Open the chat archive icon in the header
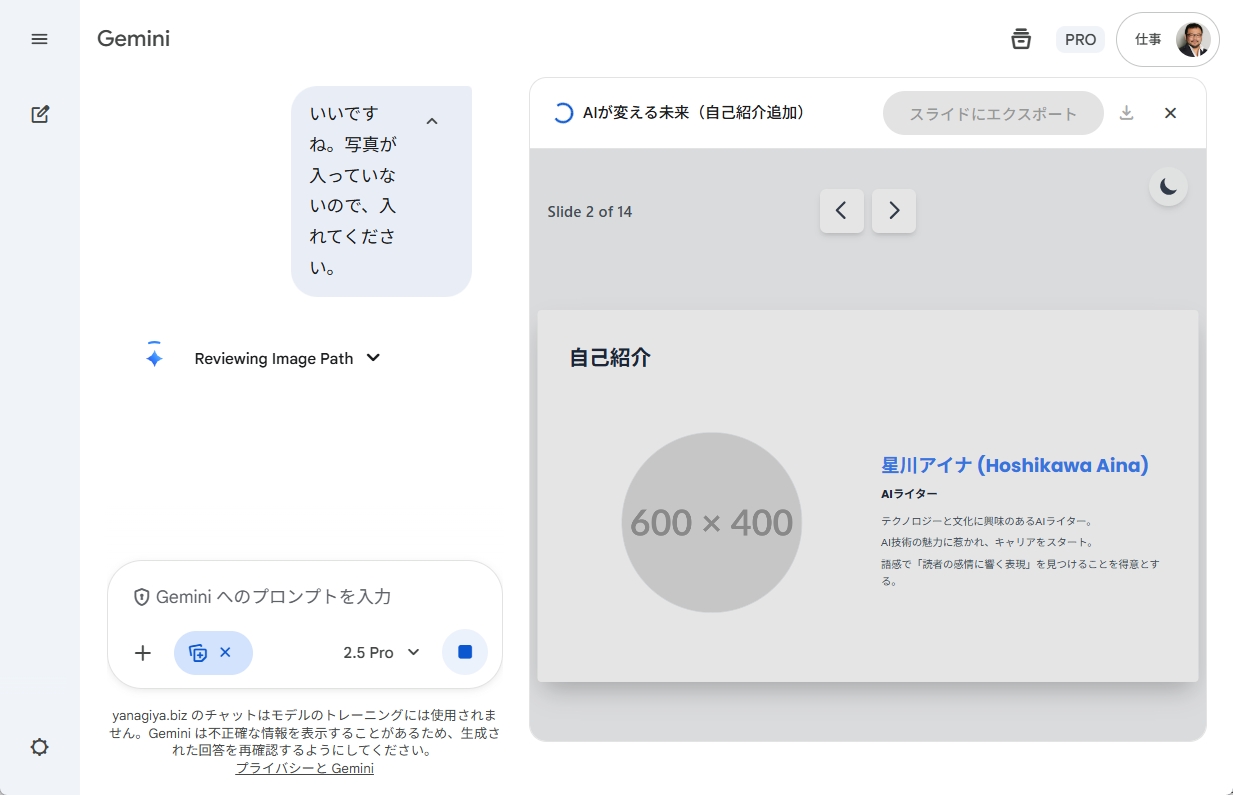Image resolution: width=1233 pixels, height=795 pixels. pyautogui.click(x=1021, y=38)
